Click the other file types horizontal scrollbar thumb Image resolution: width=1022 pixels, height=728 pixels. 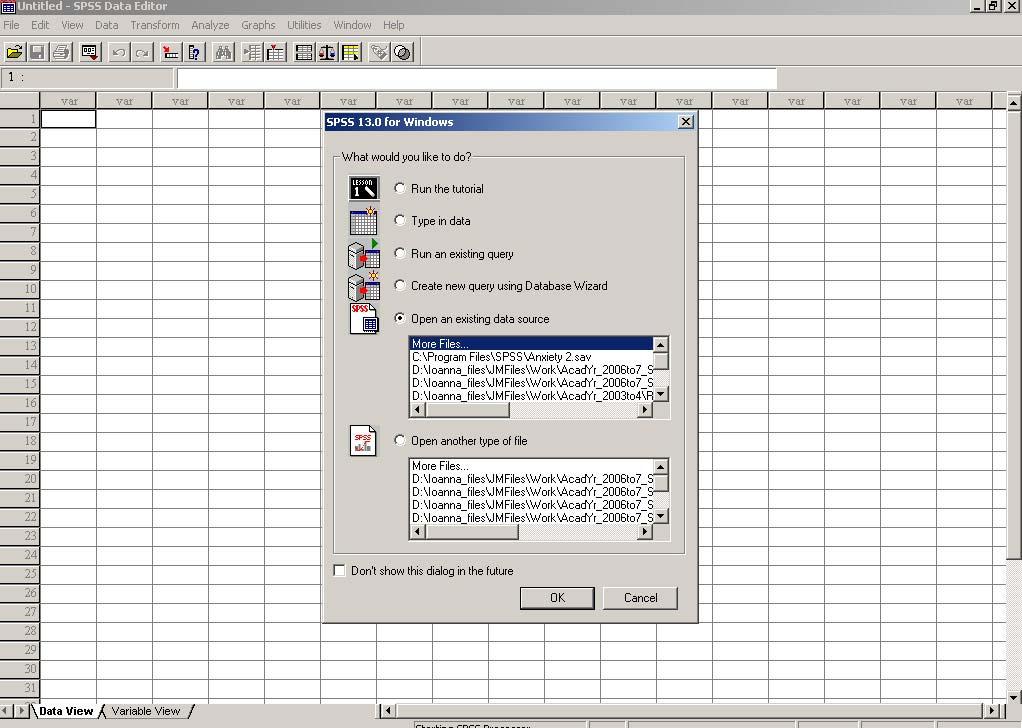(x=472, y=531)
